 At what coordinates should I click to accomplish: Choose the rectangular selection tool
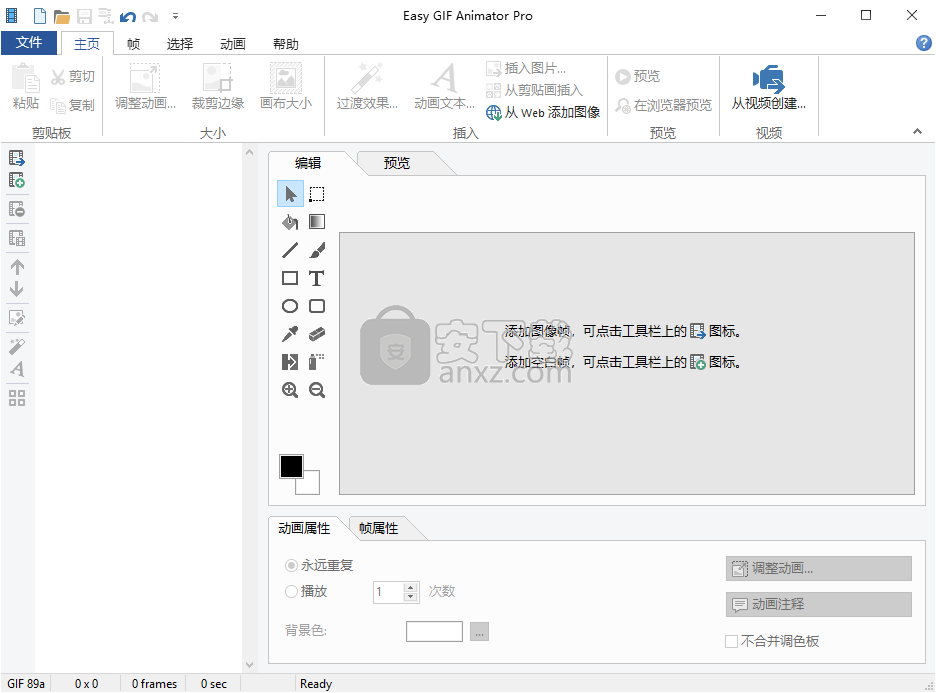click(x=317, y=194)
